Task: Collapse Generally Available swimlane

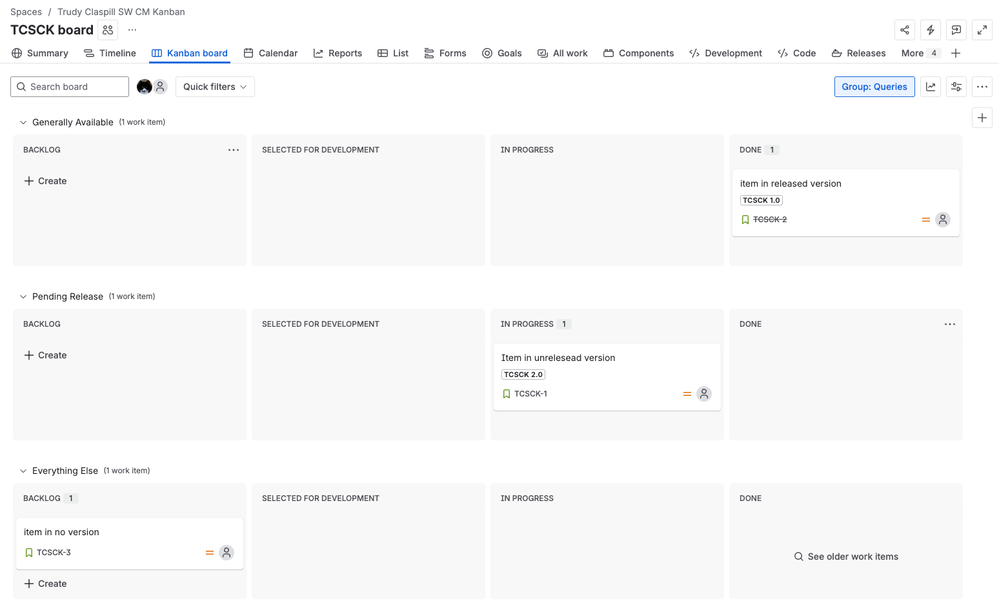Action: (23, 122)
